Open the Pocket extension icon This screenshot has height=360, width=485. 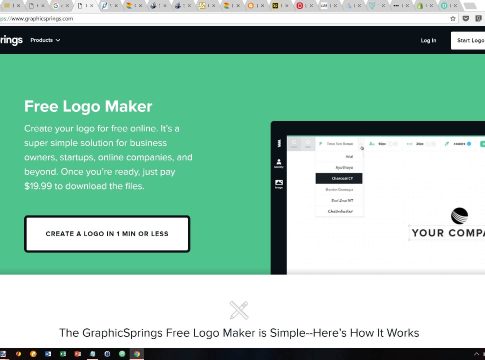[466, 19]
